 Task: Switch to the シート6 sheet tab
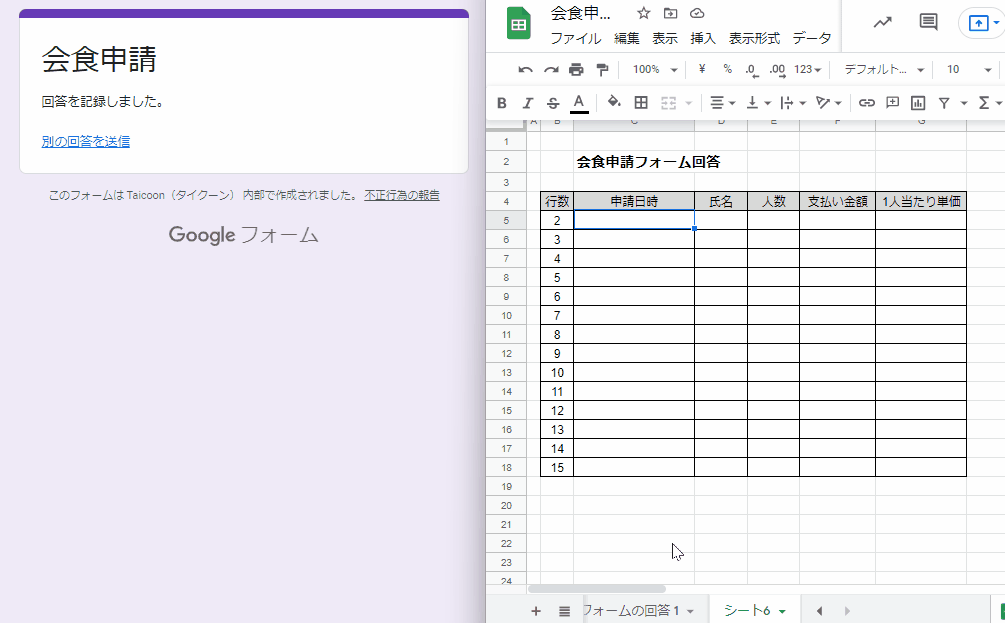[x=748, y=609]
